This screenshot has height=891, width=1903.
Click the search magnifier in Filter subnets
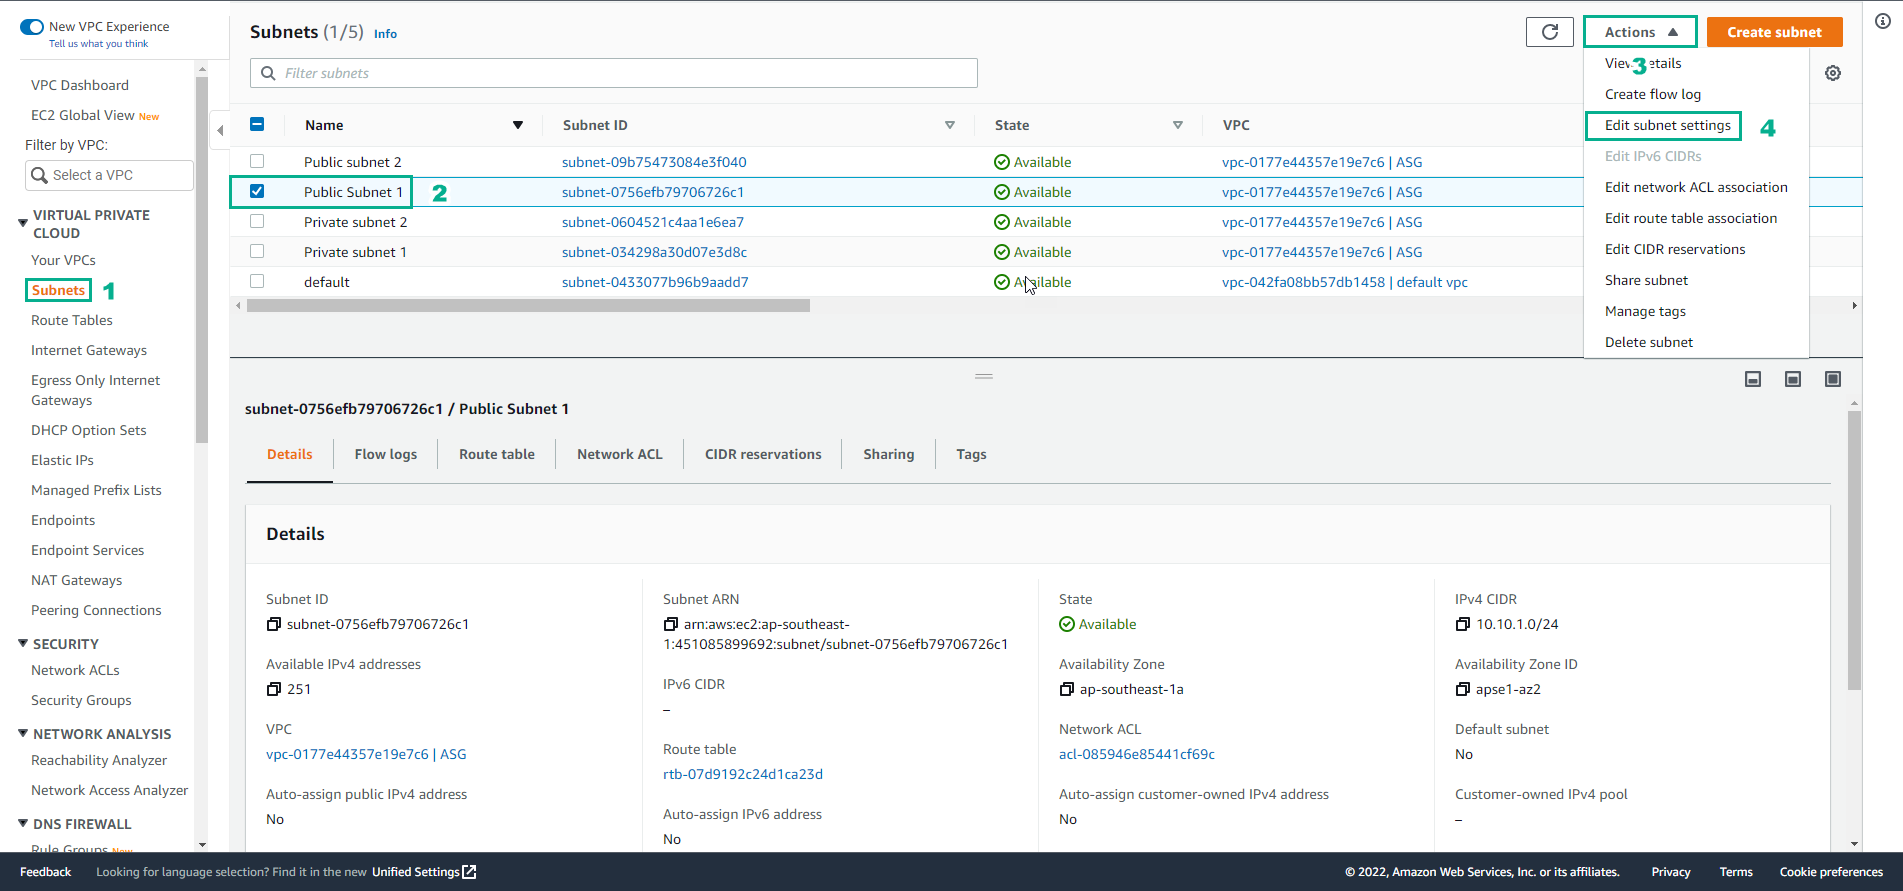pos(268,73)
